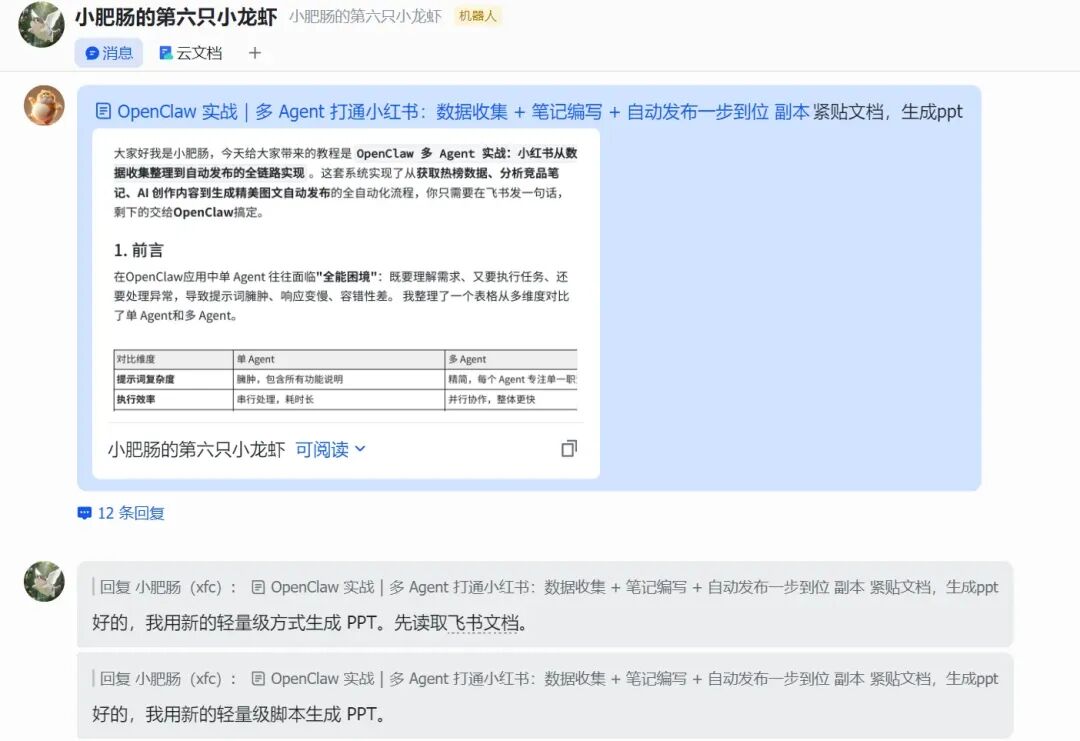Switch to the 云文档 tab
1080x741 pixels.
point(191,53)
